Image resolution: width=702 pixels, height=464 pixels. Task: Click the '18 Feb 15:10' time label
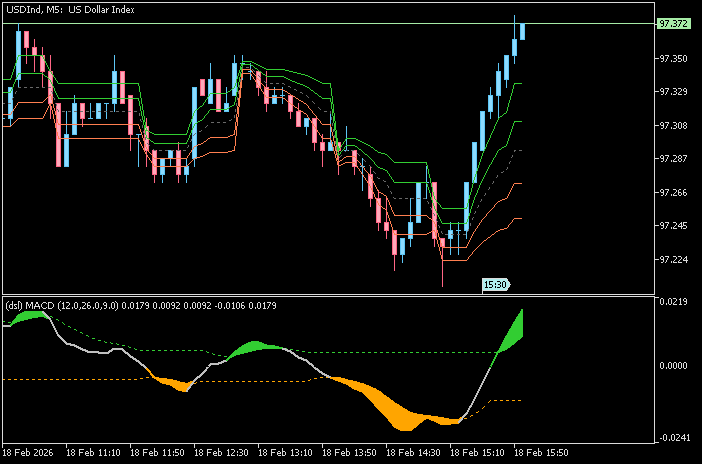point(478,452)
